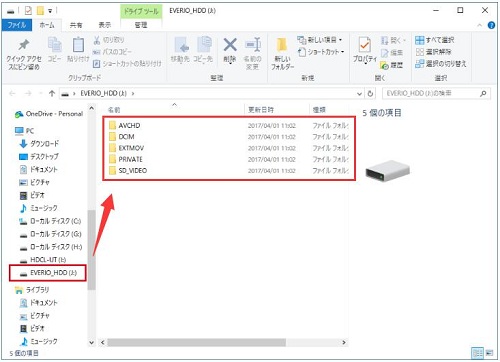500x362 pixels.
Task: Sort by the Type column header
Action: tap(319, 110)
